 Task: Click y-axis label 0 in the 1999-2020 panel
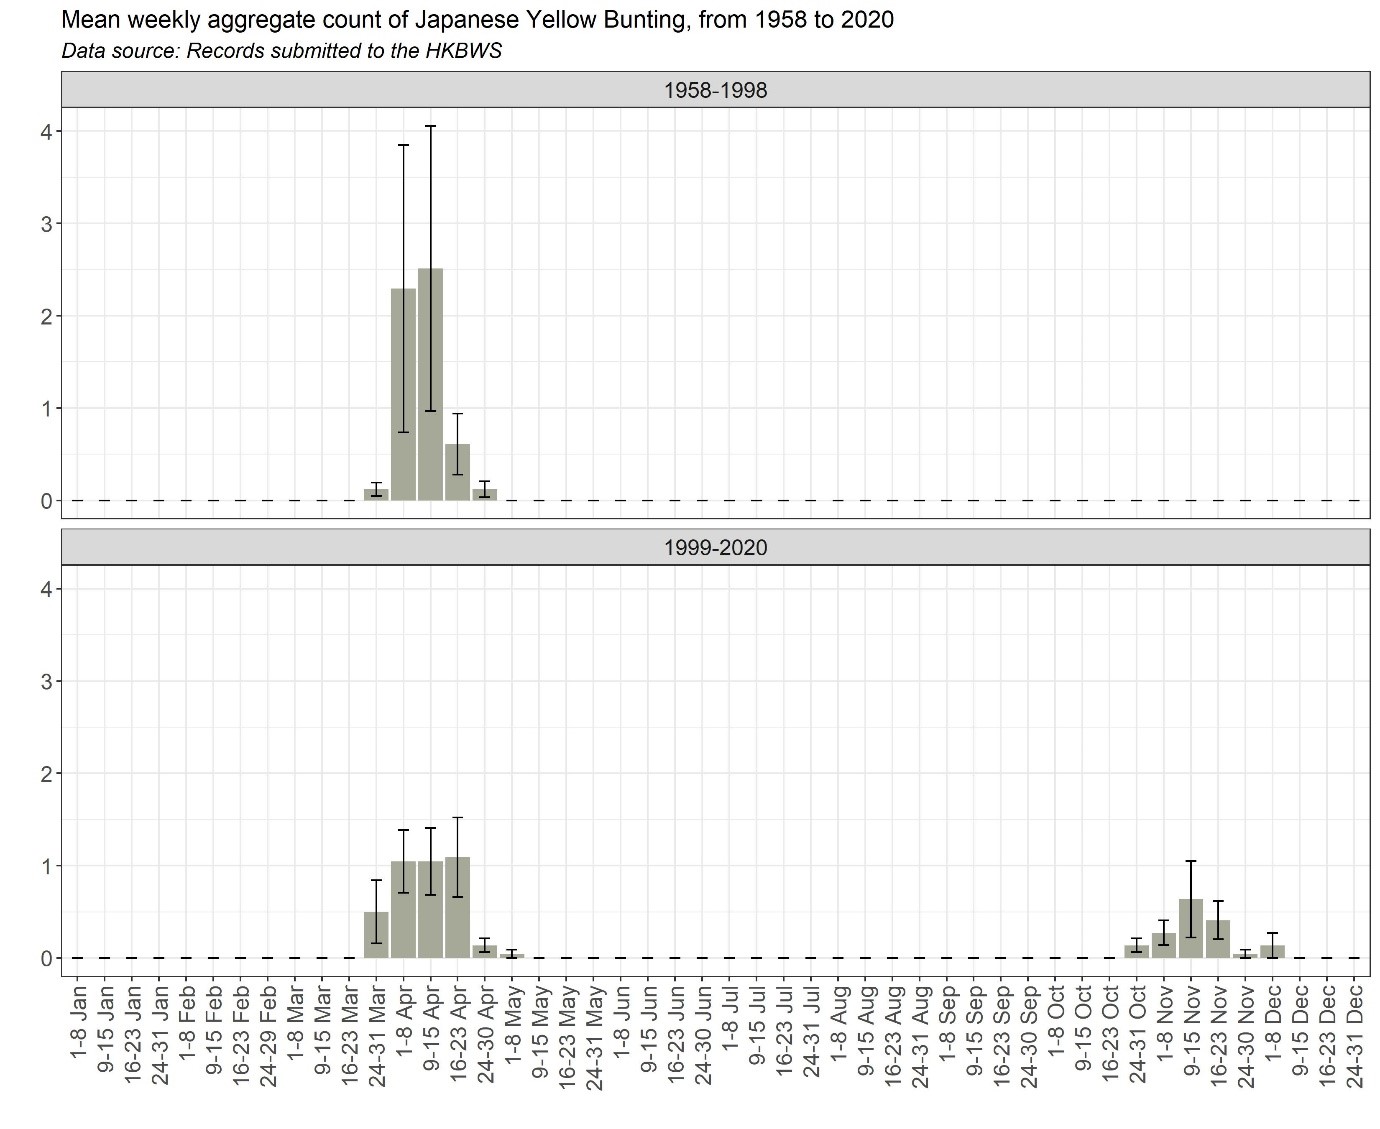47,958
